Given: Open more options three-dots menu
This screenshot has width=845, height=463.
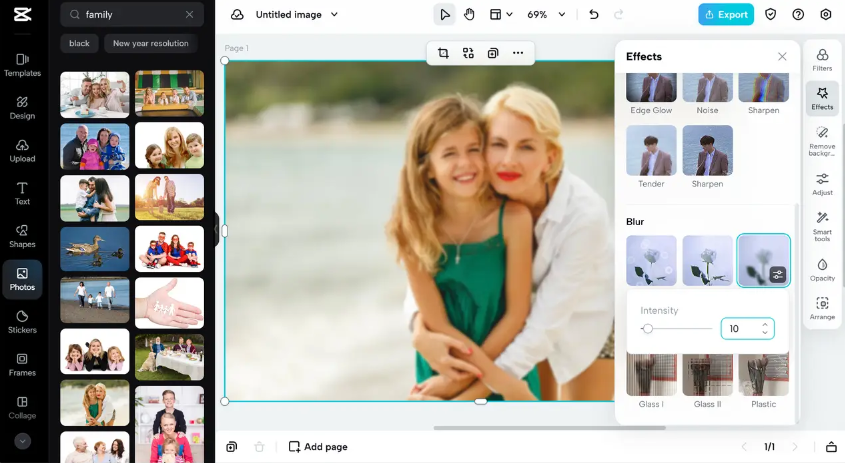Looking at the screenshot, I should 518,53.
